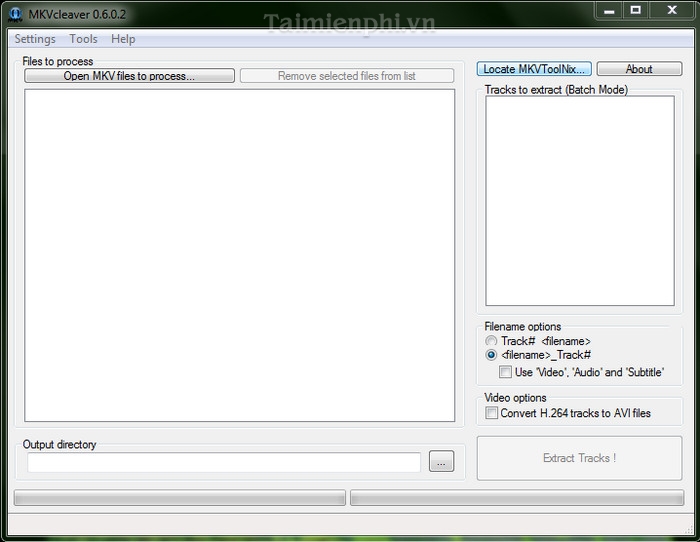Click the Extract Tracks ! button
The height and width of the screenshot is (542, 700).
tap(579, 458)
